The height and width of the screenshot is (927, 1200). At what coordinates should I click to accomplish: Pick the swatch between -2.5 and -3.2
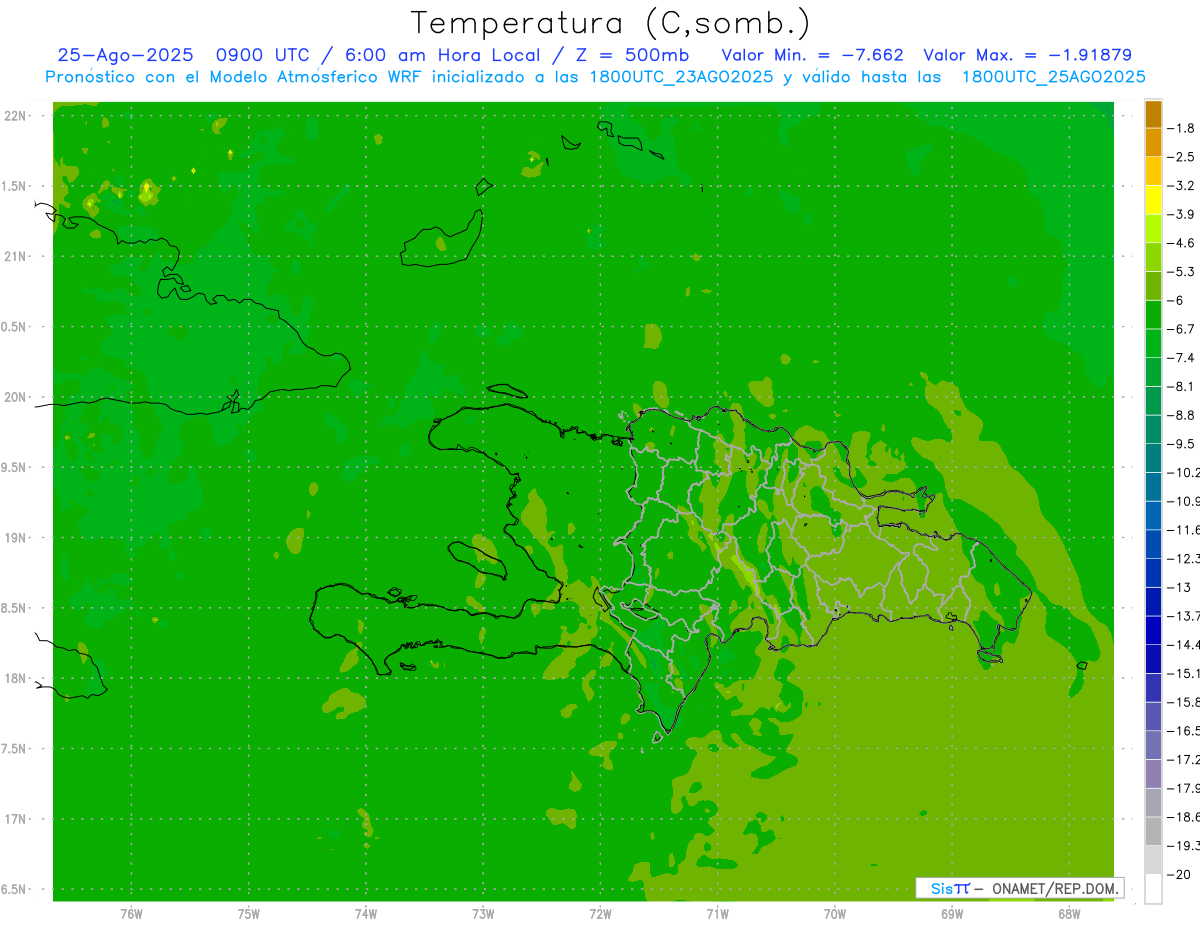coord(1153,171)
